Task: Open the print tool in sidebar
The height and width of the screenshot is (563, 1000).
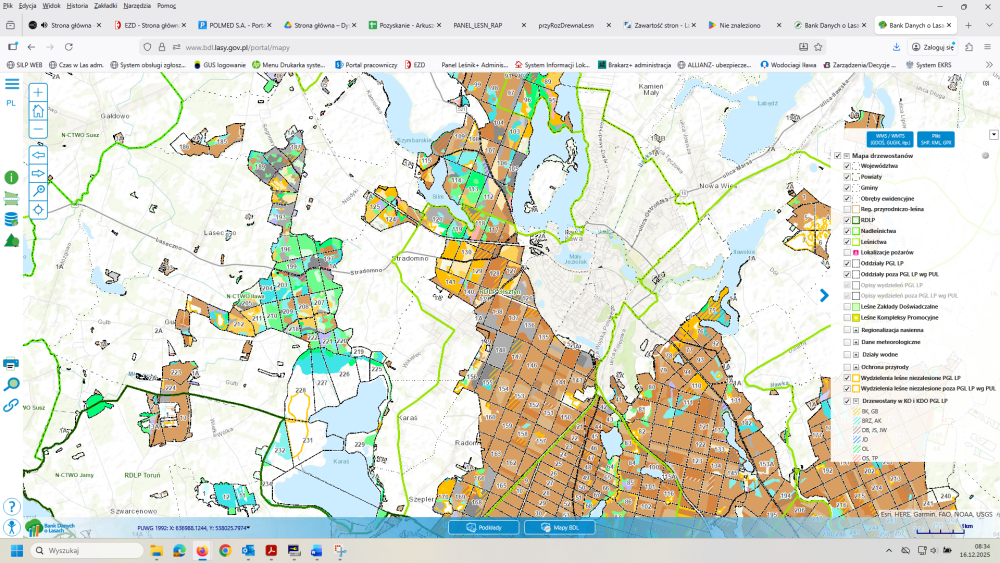Action: 12,362
